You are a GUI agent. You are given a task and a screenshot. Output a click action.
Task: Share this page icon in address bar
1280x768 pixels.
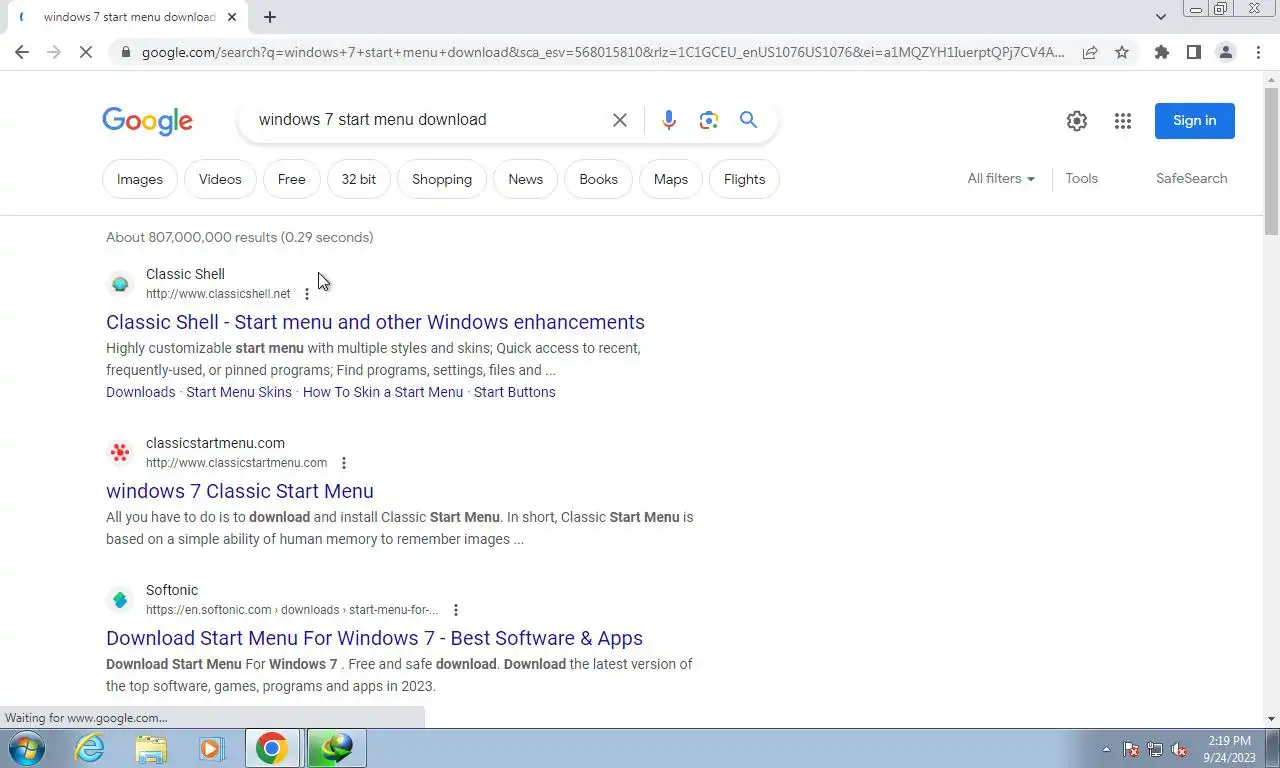pos(1090,52)
